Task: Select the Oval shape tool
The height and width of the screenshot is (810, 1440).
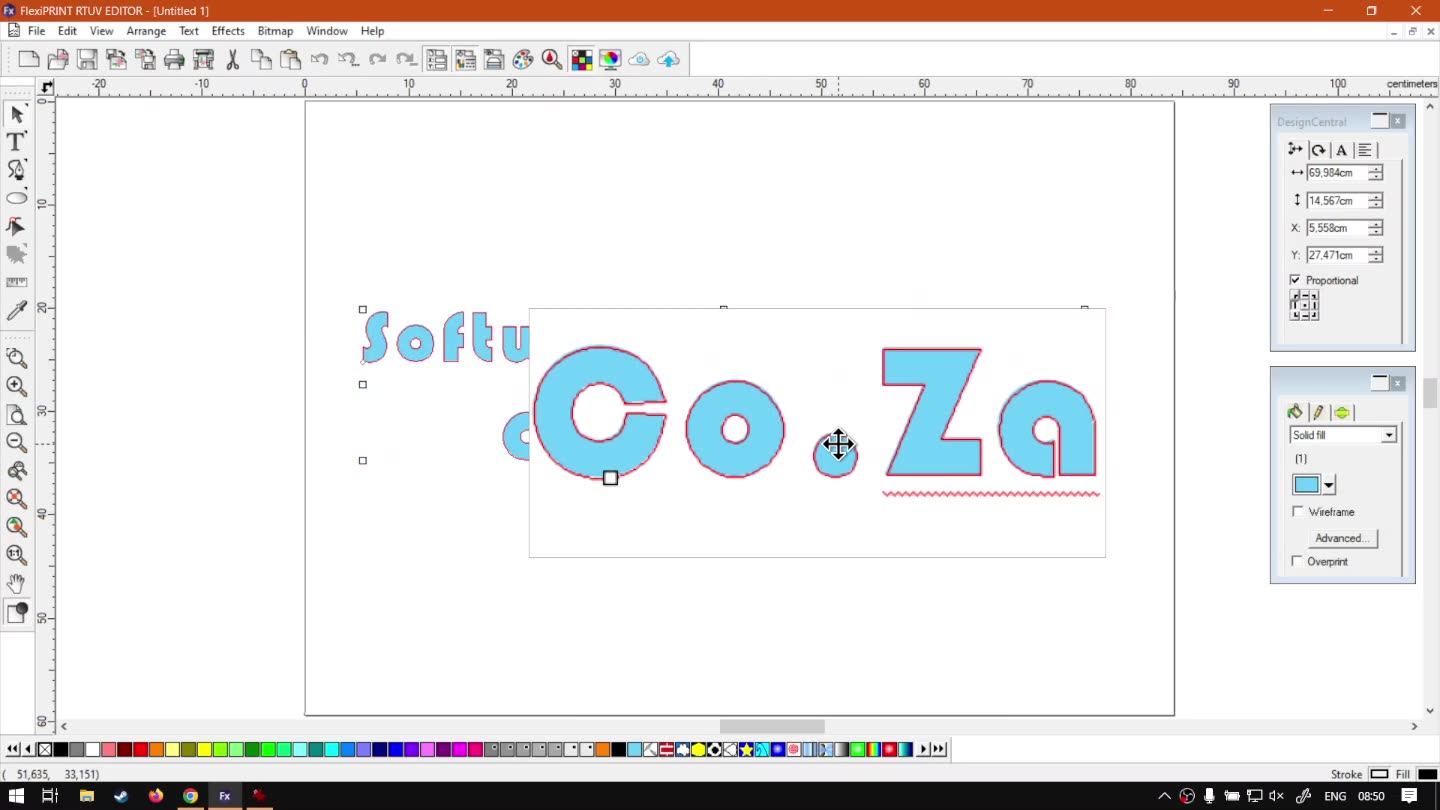Action: [16, 198]
